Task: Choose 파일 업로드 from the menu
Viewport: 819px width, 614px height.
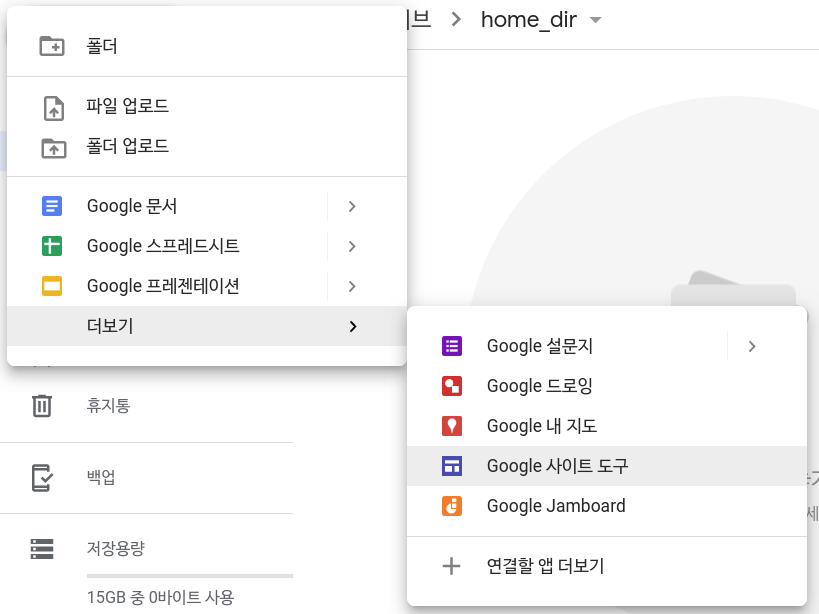Action: pos(207,107)
